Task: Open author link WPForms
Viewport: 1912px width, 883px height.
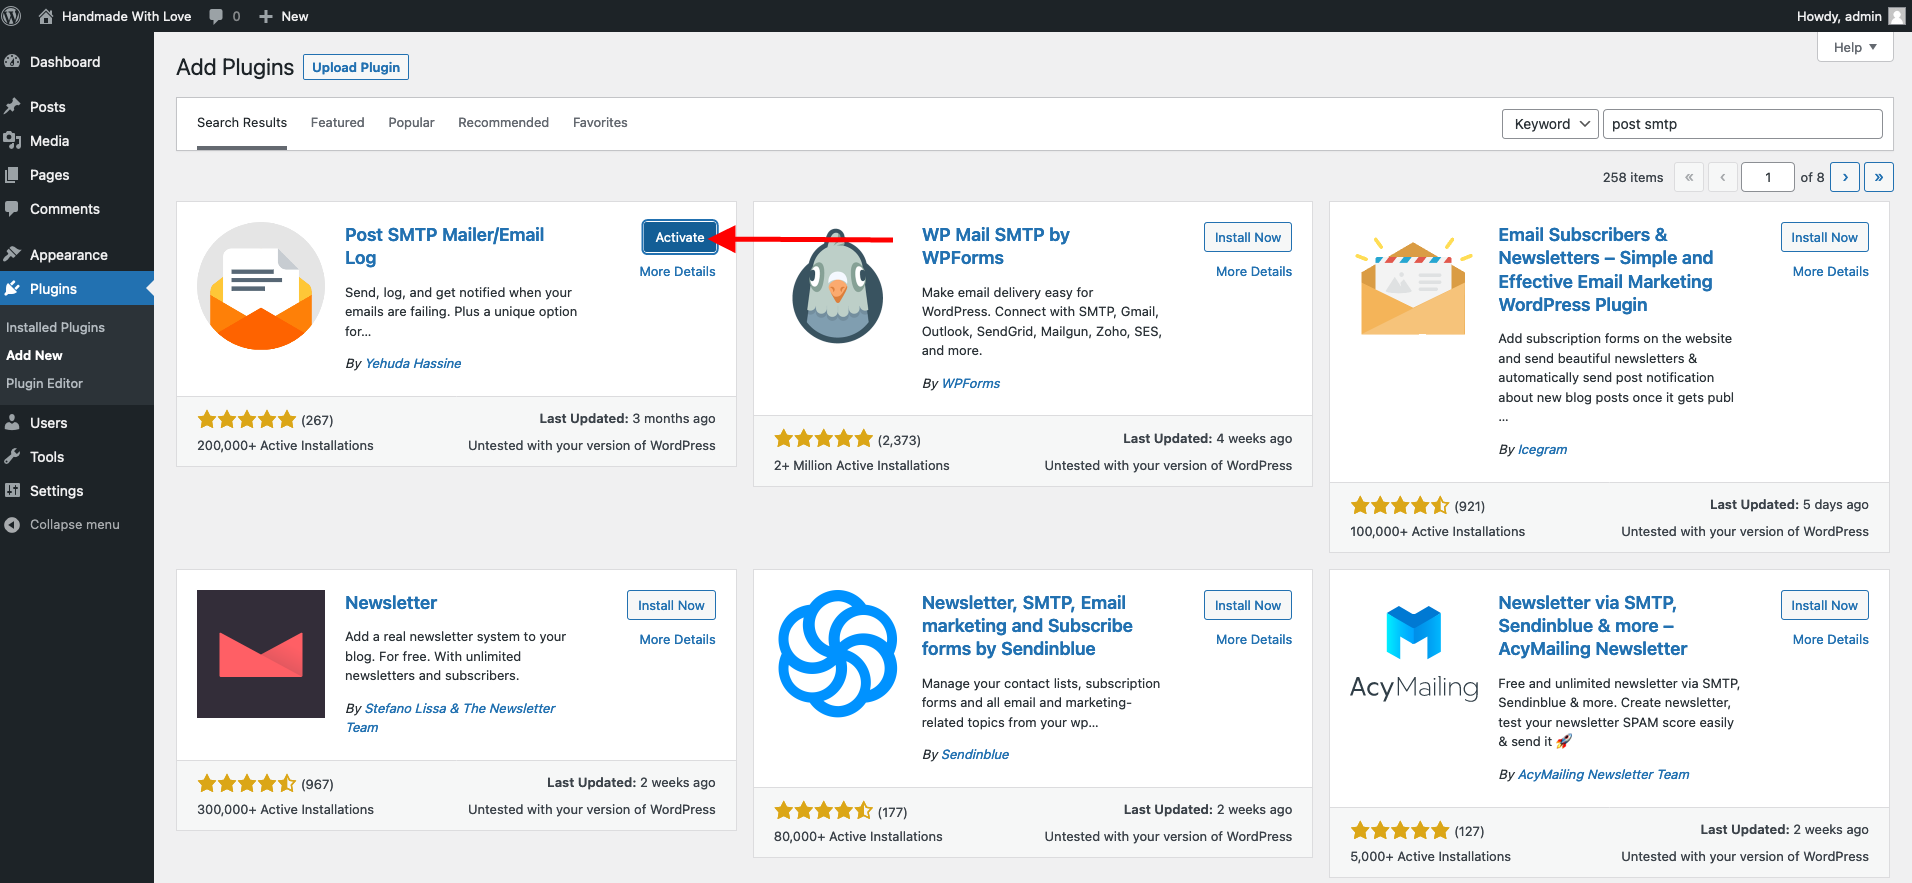Action: click(x=970, y=383)
